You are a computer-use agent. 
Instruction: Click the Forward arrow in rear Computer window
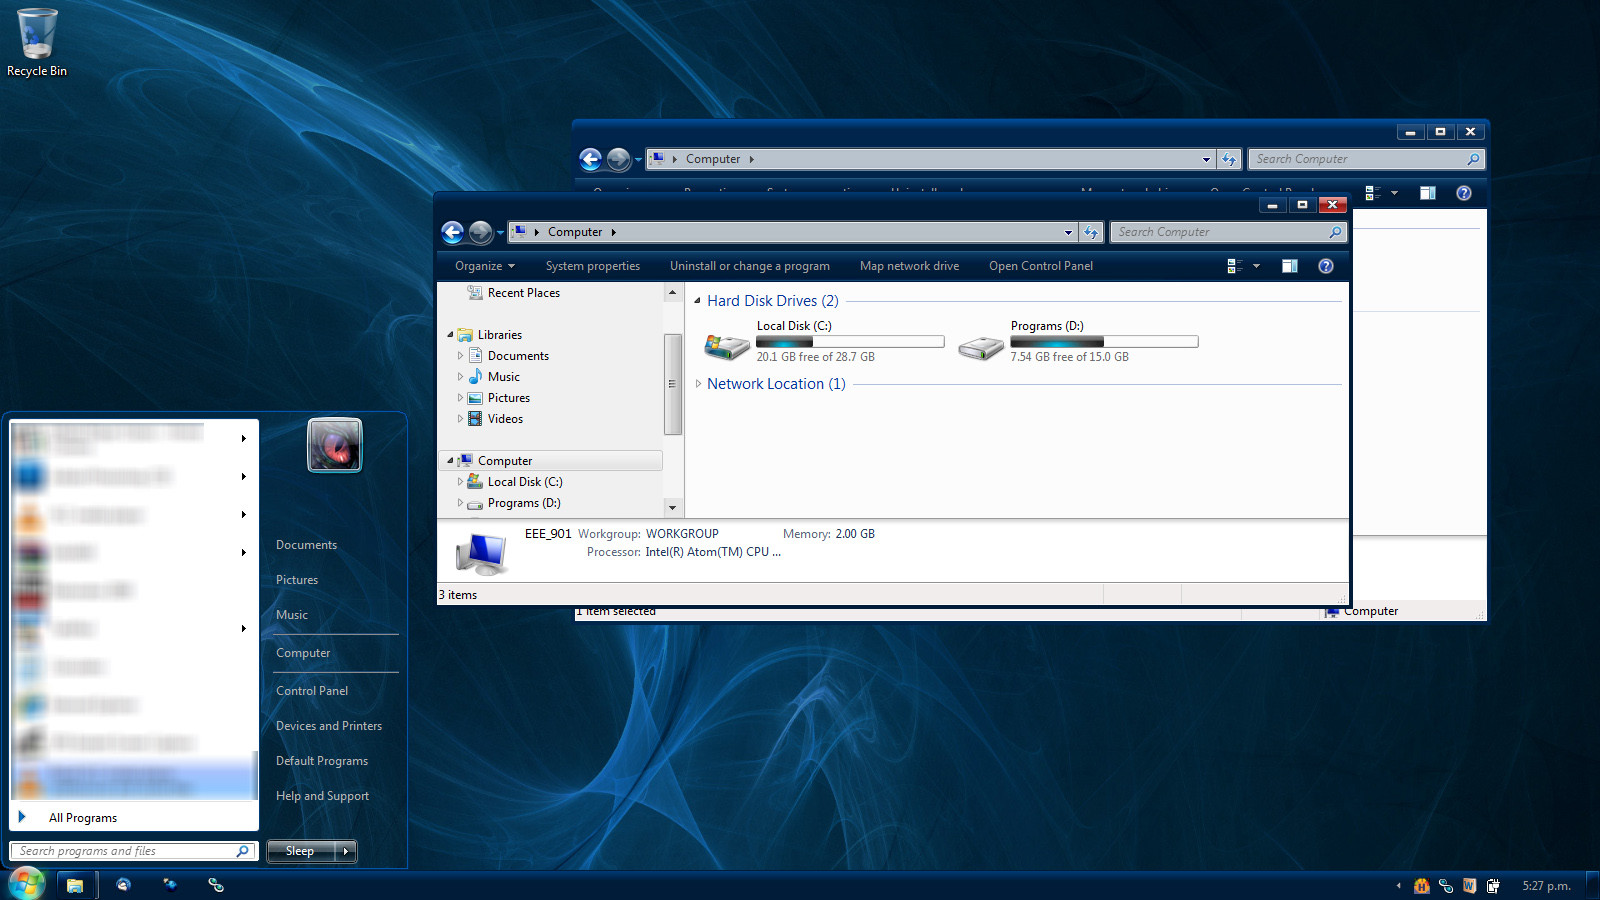[x=619, y=159]
